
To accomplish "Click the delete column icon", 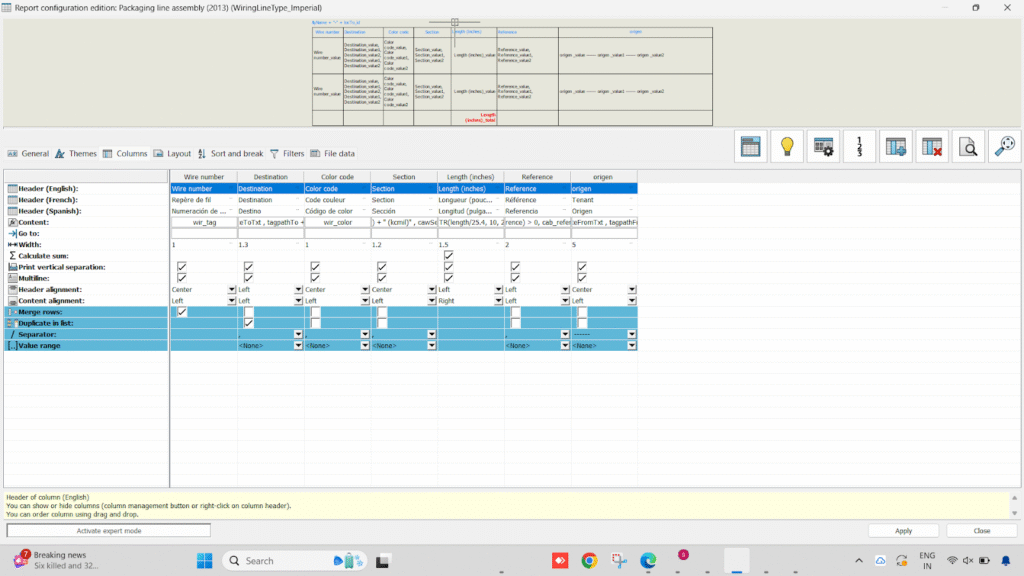I will 932,146.
